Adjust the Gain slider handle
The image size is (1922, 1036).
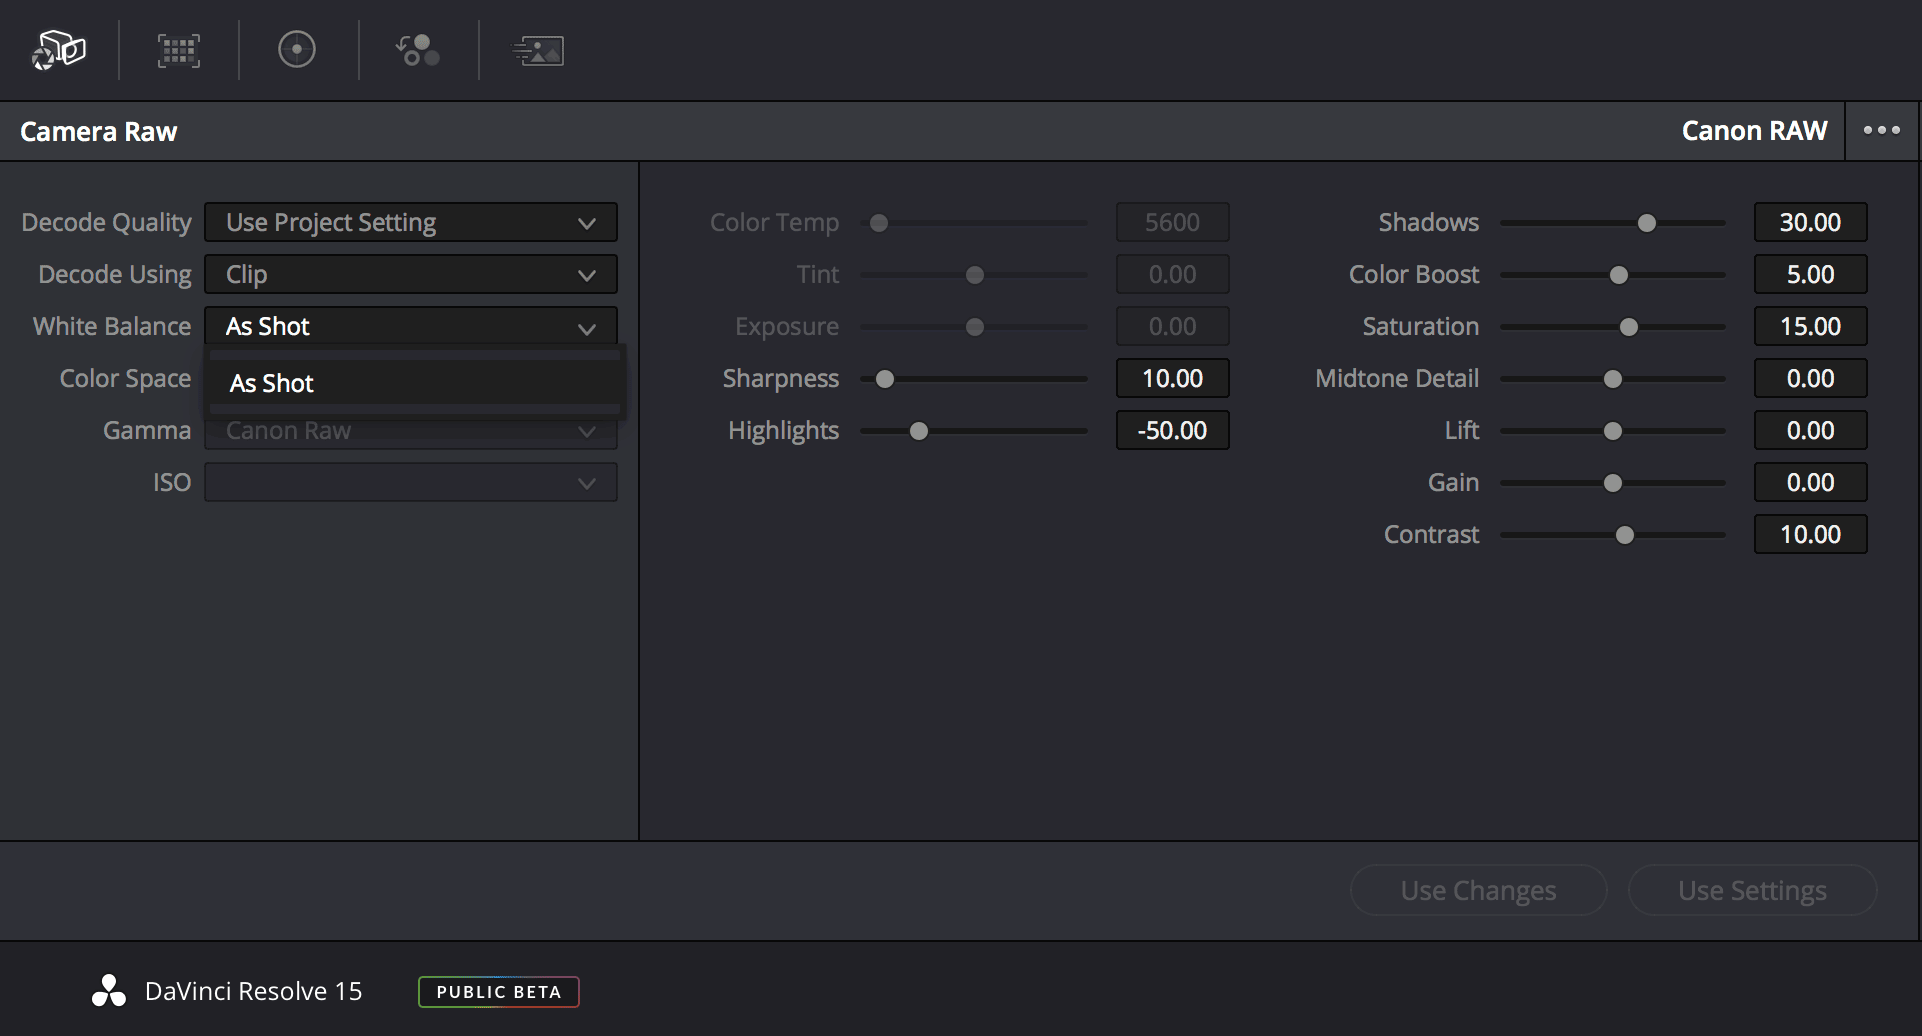click(x=1613, y=483)
